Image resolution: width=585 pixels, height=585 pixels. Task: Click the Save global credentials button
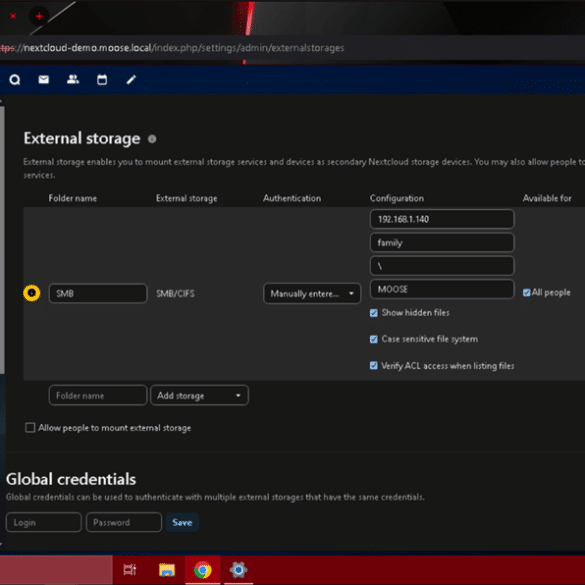pos(182,522)
